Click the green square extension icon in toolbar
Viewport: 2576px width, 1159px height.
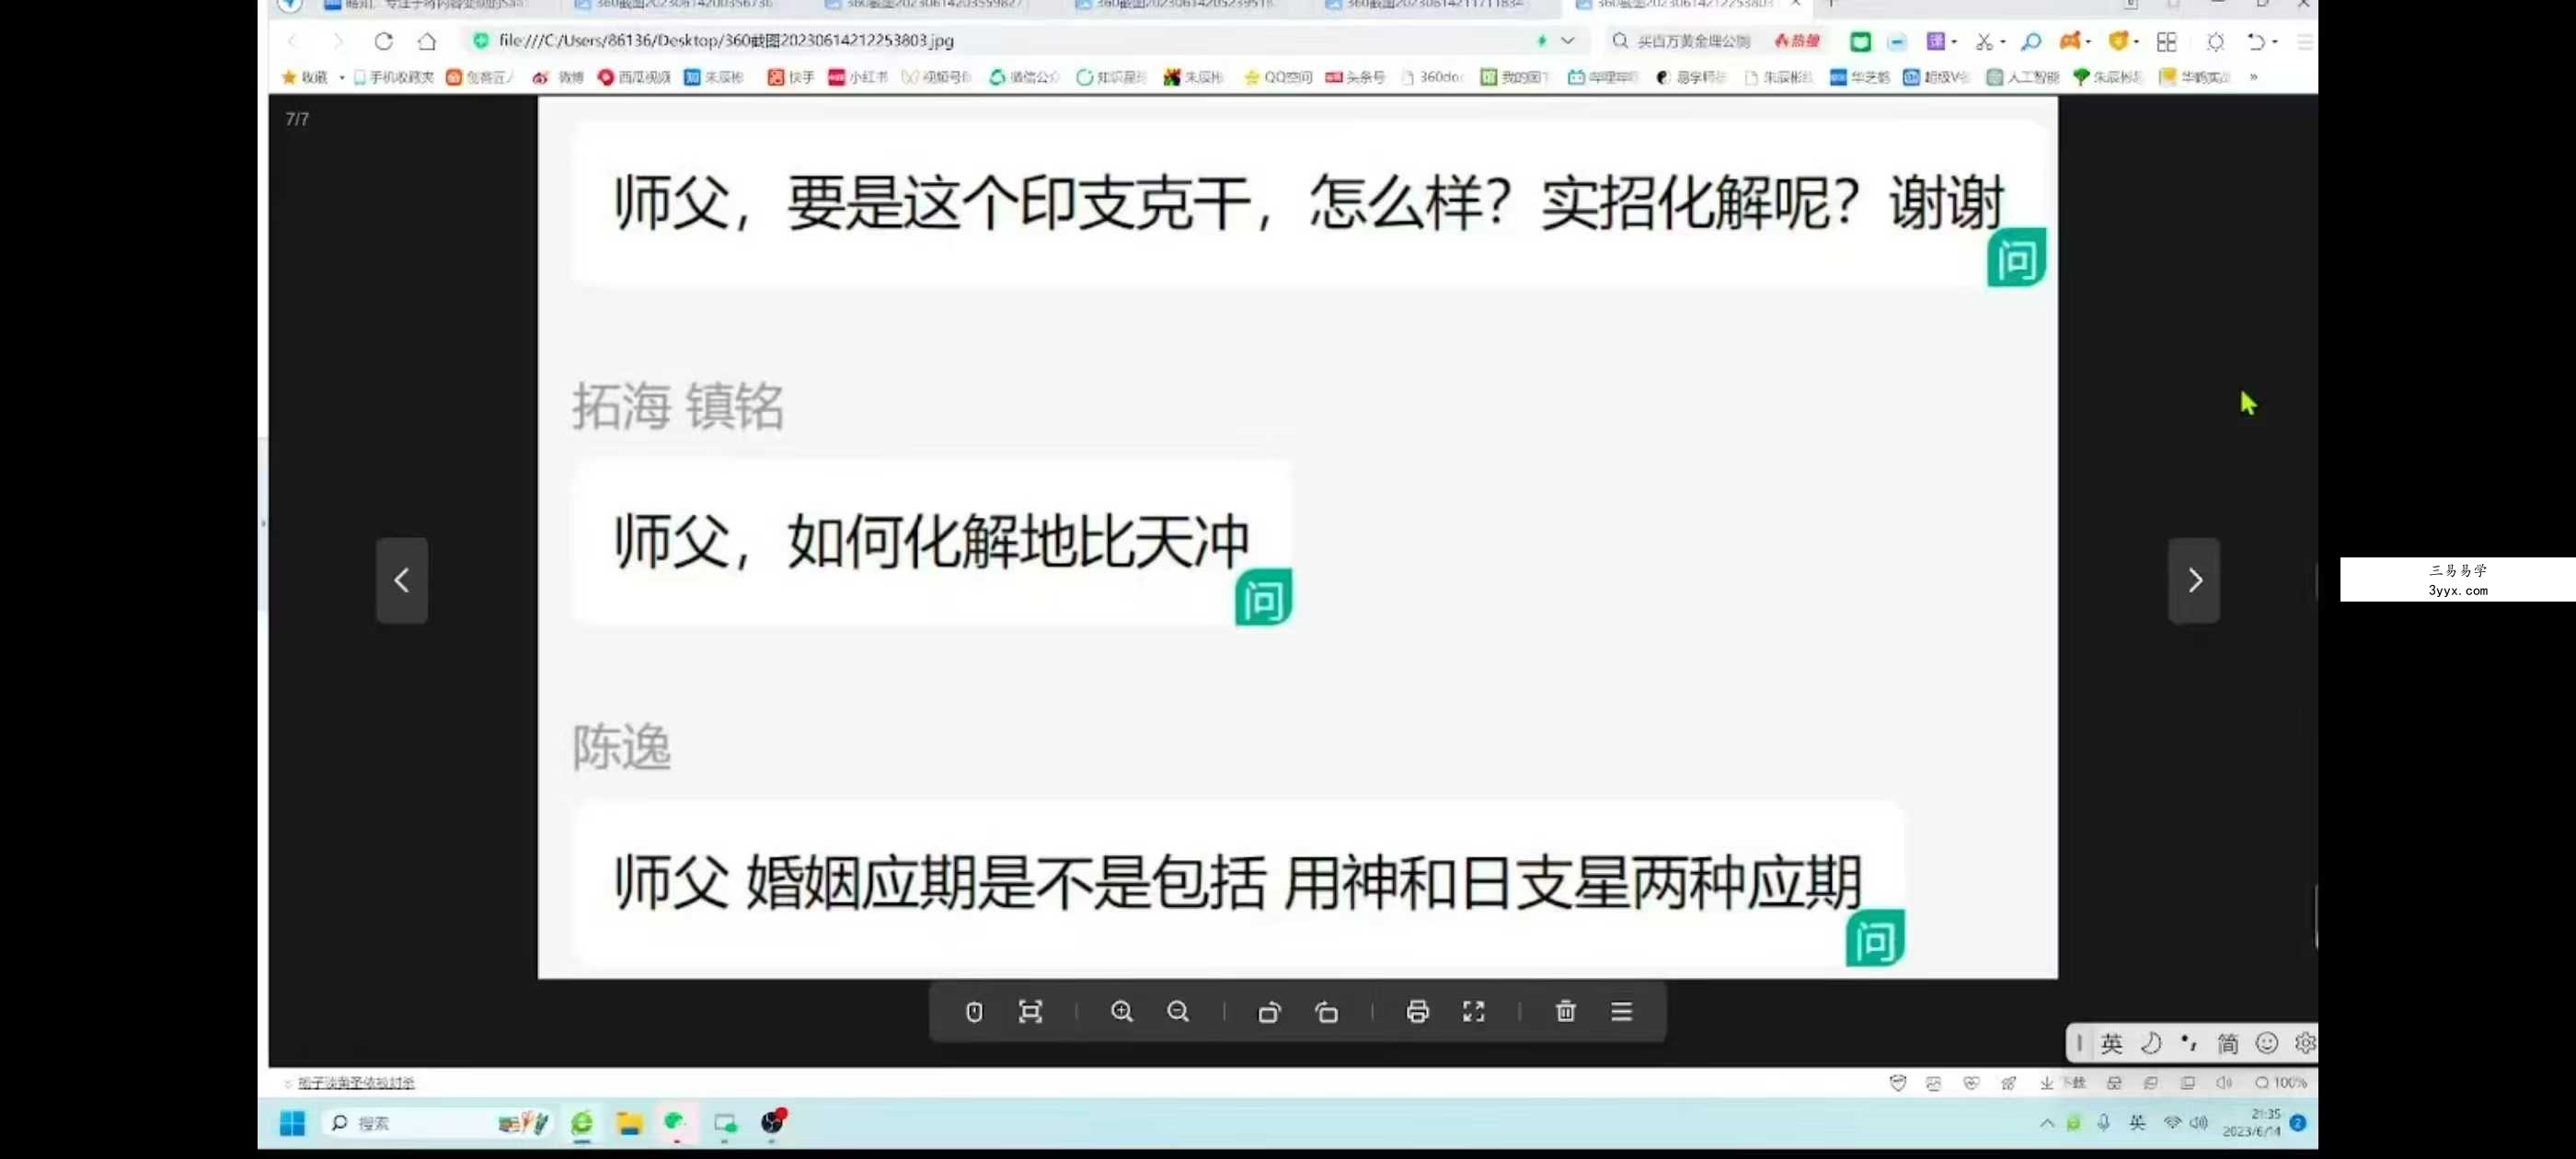coord(1860,41)
